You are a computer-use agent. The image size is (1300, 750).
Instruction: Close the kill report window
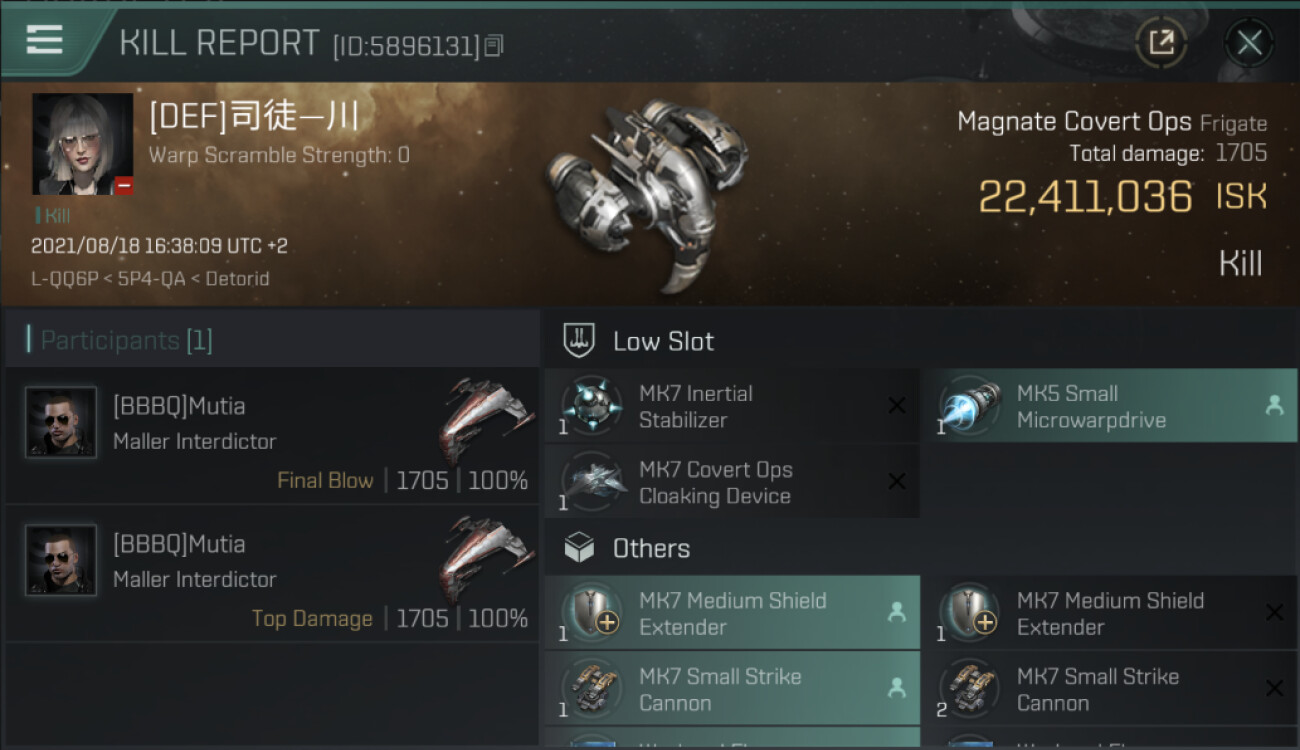[x=1249, y=42]
